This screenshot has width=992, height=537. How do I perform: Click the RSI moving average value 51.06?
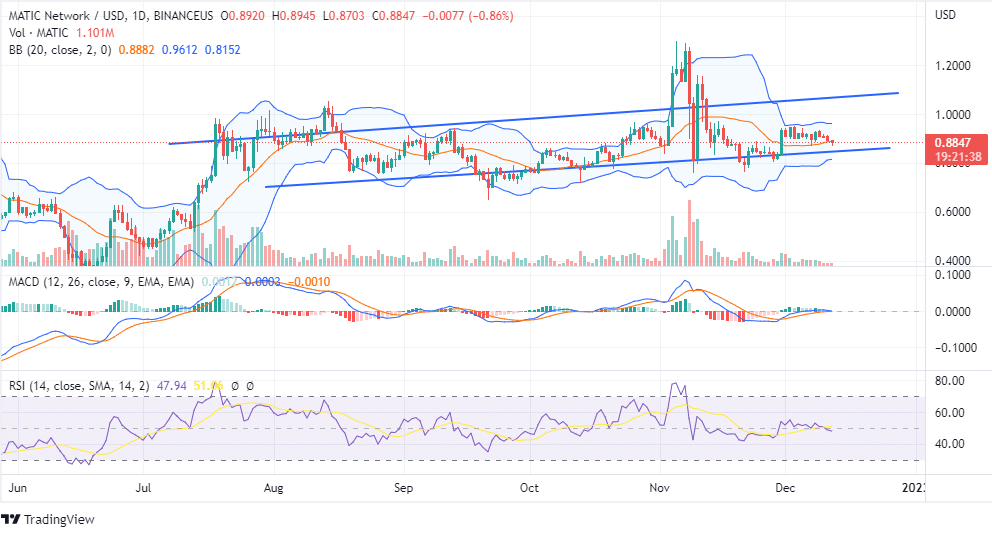(208, 386)
